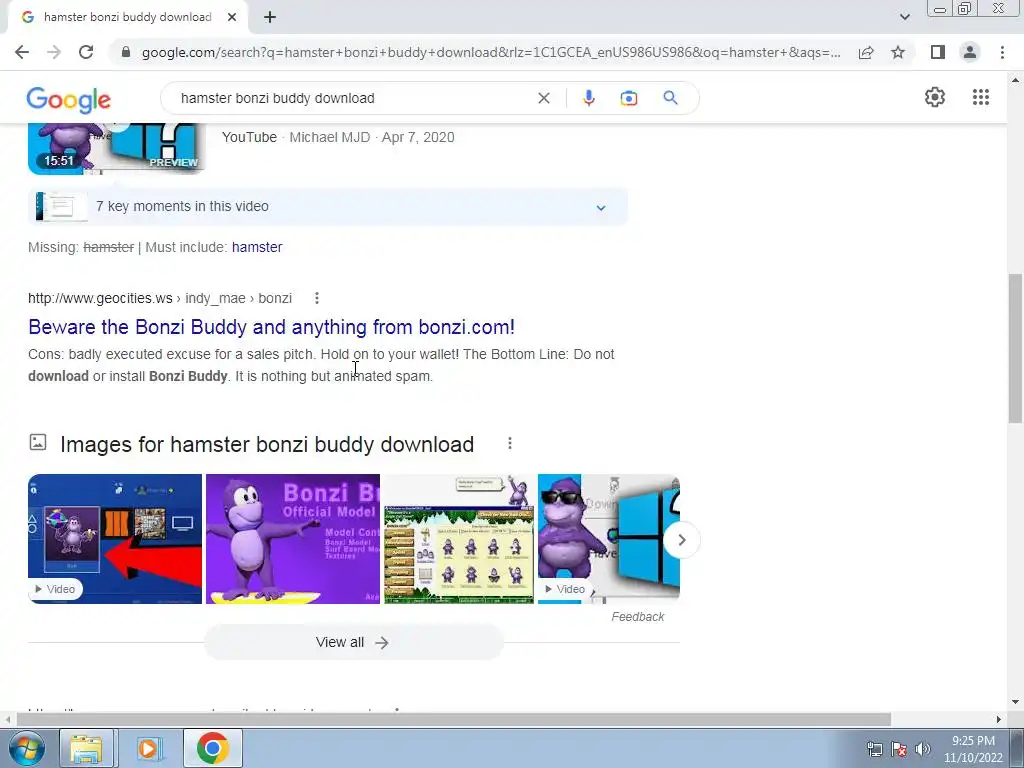Open Beware the Bonzi Buddy result link
Screen dimensions: 1024x768
(271, 327)
